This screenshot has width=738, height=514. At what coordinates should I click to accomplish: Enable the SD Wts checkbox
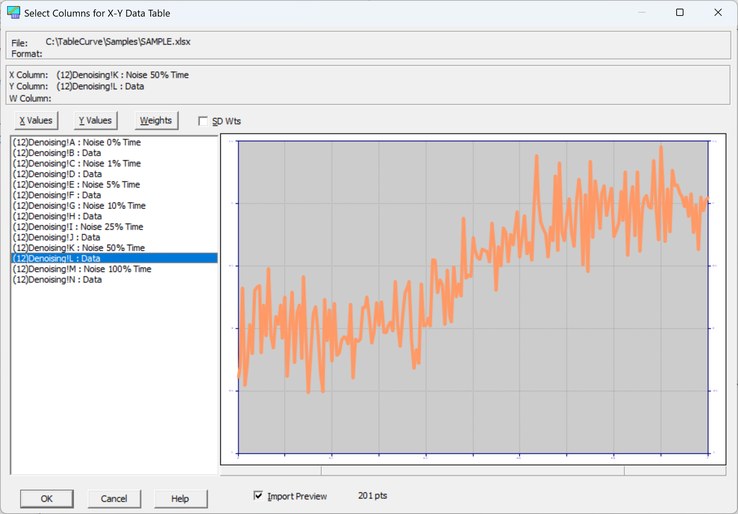click(x=203, y=121)
